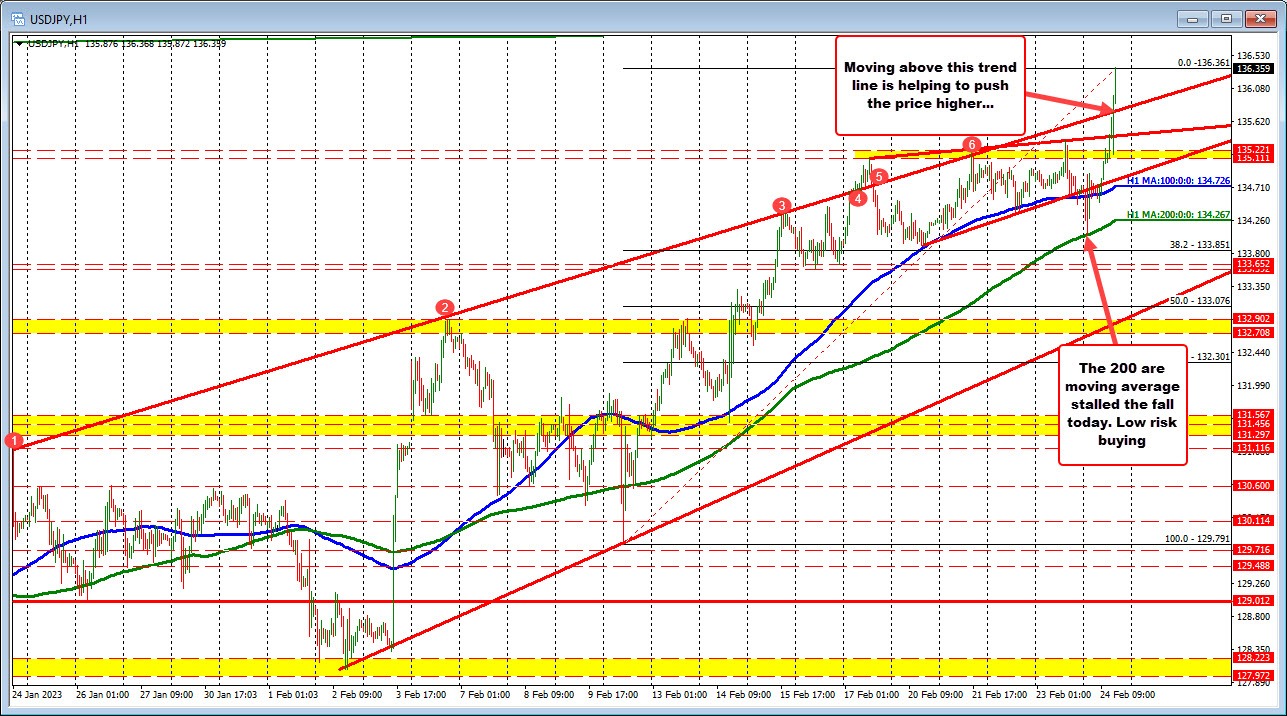This screenshot has width=1287, height=716.
Task: Select circled marker 4 along the channel line
Action: pyautogui.click(x=857, y=199)
